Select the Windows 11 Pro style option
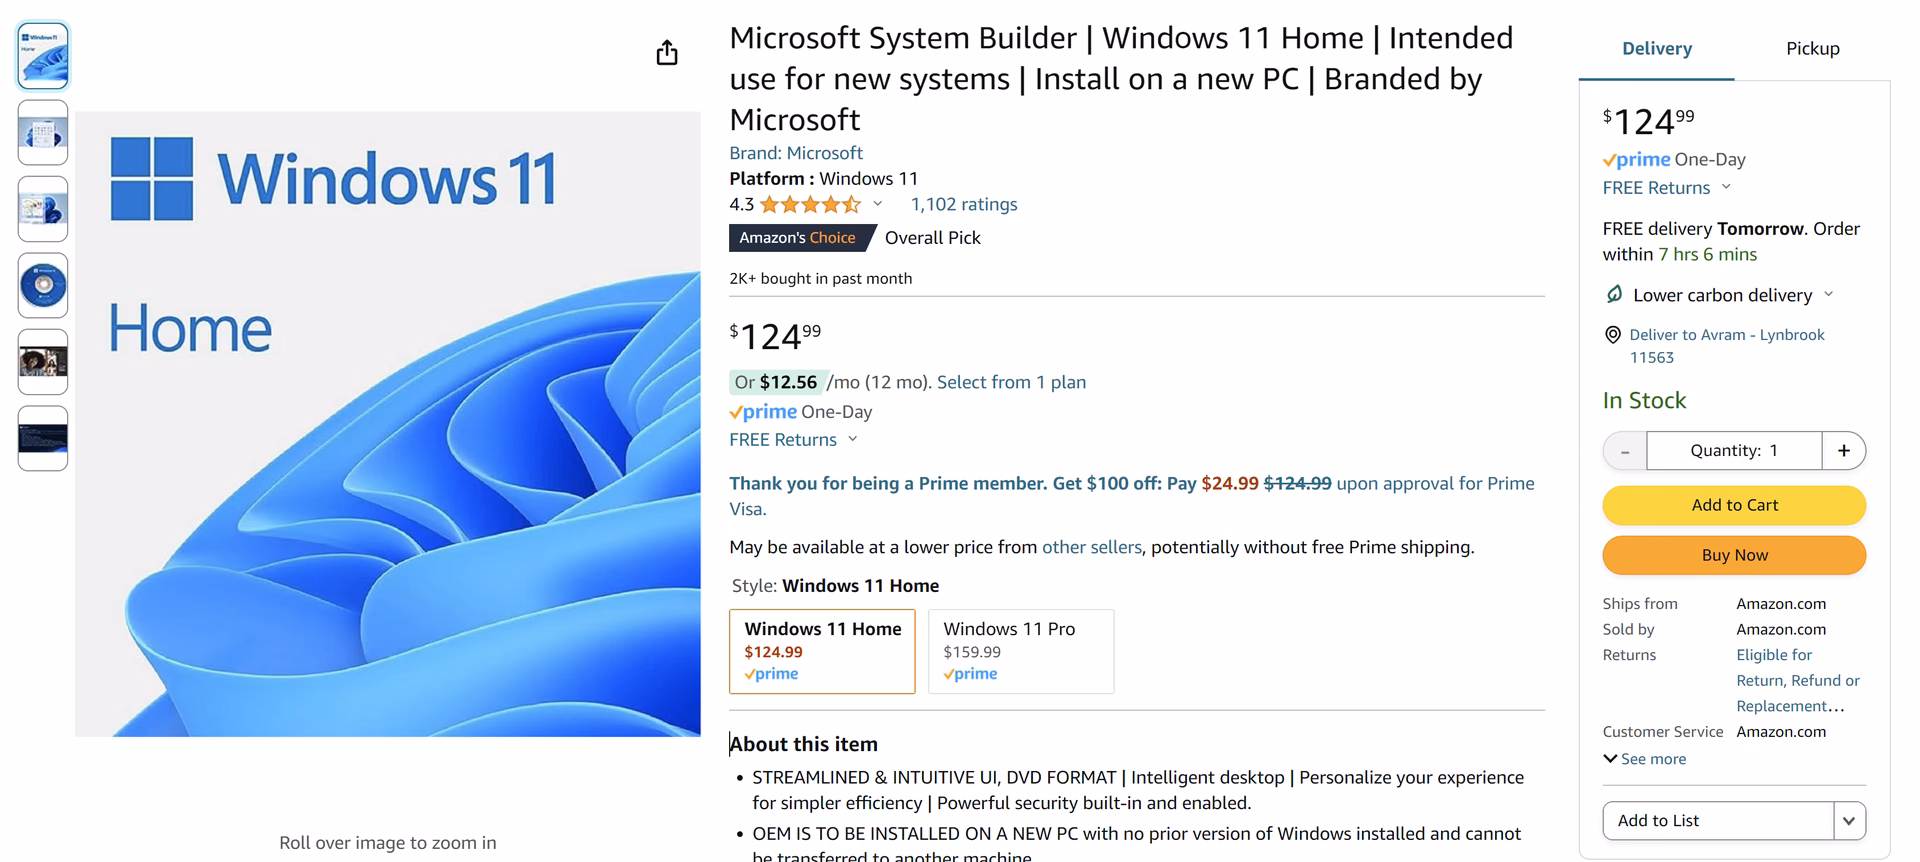Viewport: 1920px width, 862px height. click(1020, 651)
